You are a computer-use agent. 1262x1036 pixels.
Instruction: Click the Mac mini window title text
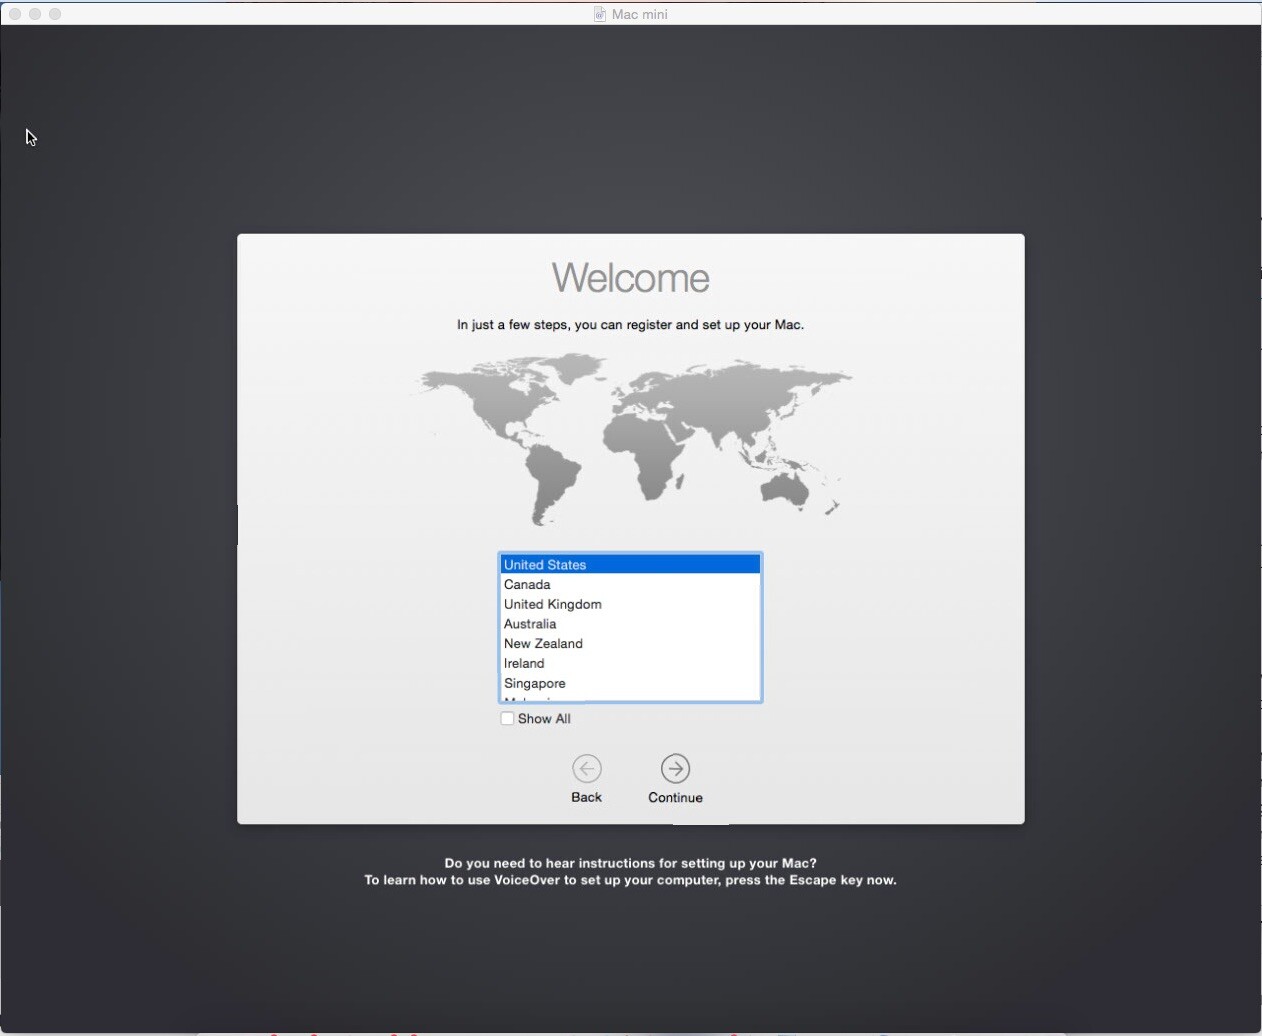coord(640,14)
